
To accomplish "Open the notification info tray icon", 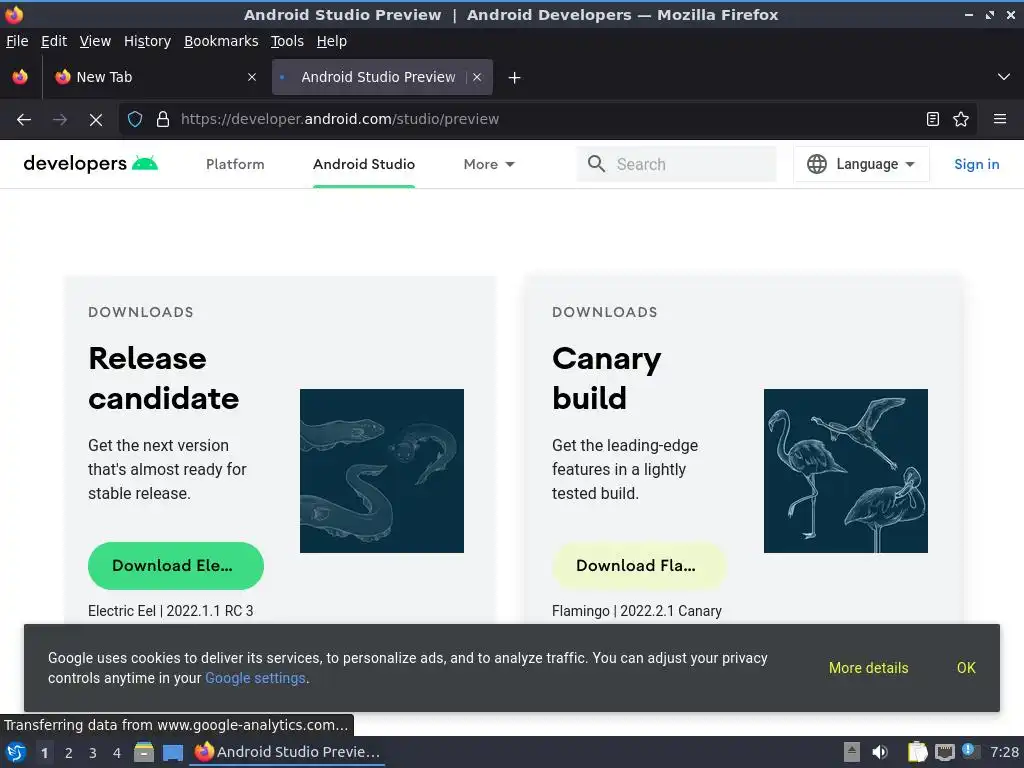I will (x=969, y=751).
